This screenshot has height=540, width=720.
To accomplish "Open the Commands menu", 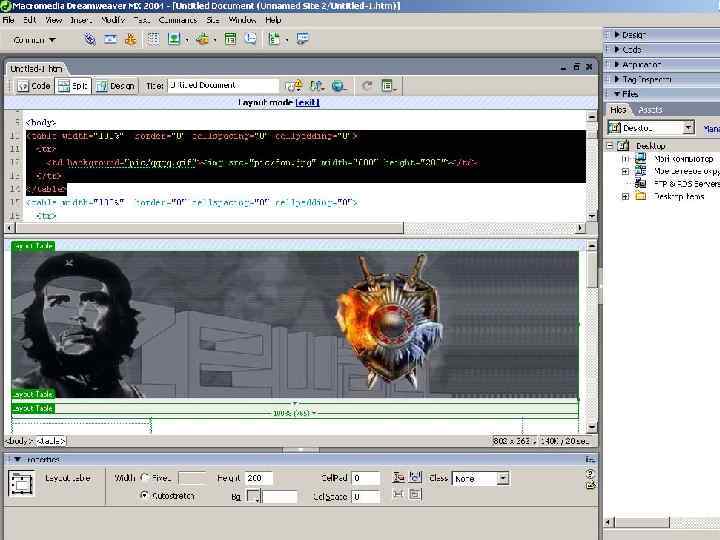I will (x=178, y=20).
